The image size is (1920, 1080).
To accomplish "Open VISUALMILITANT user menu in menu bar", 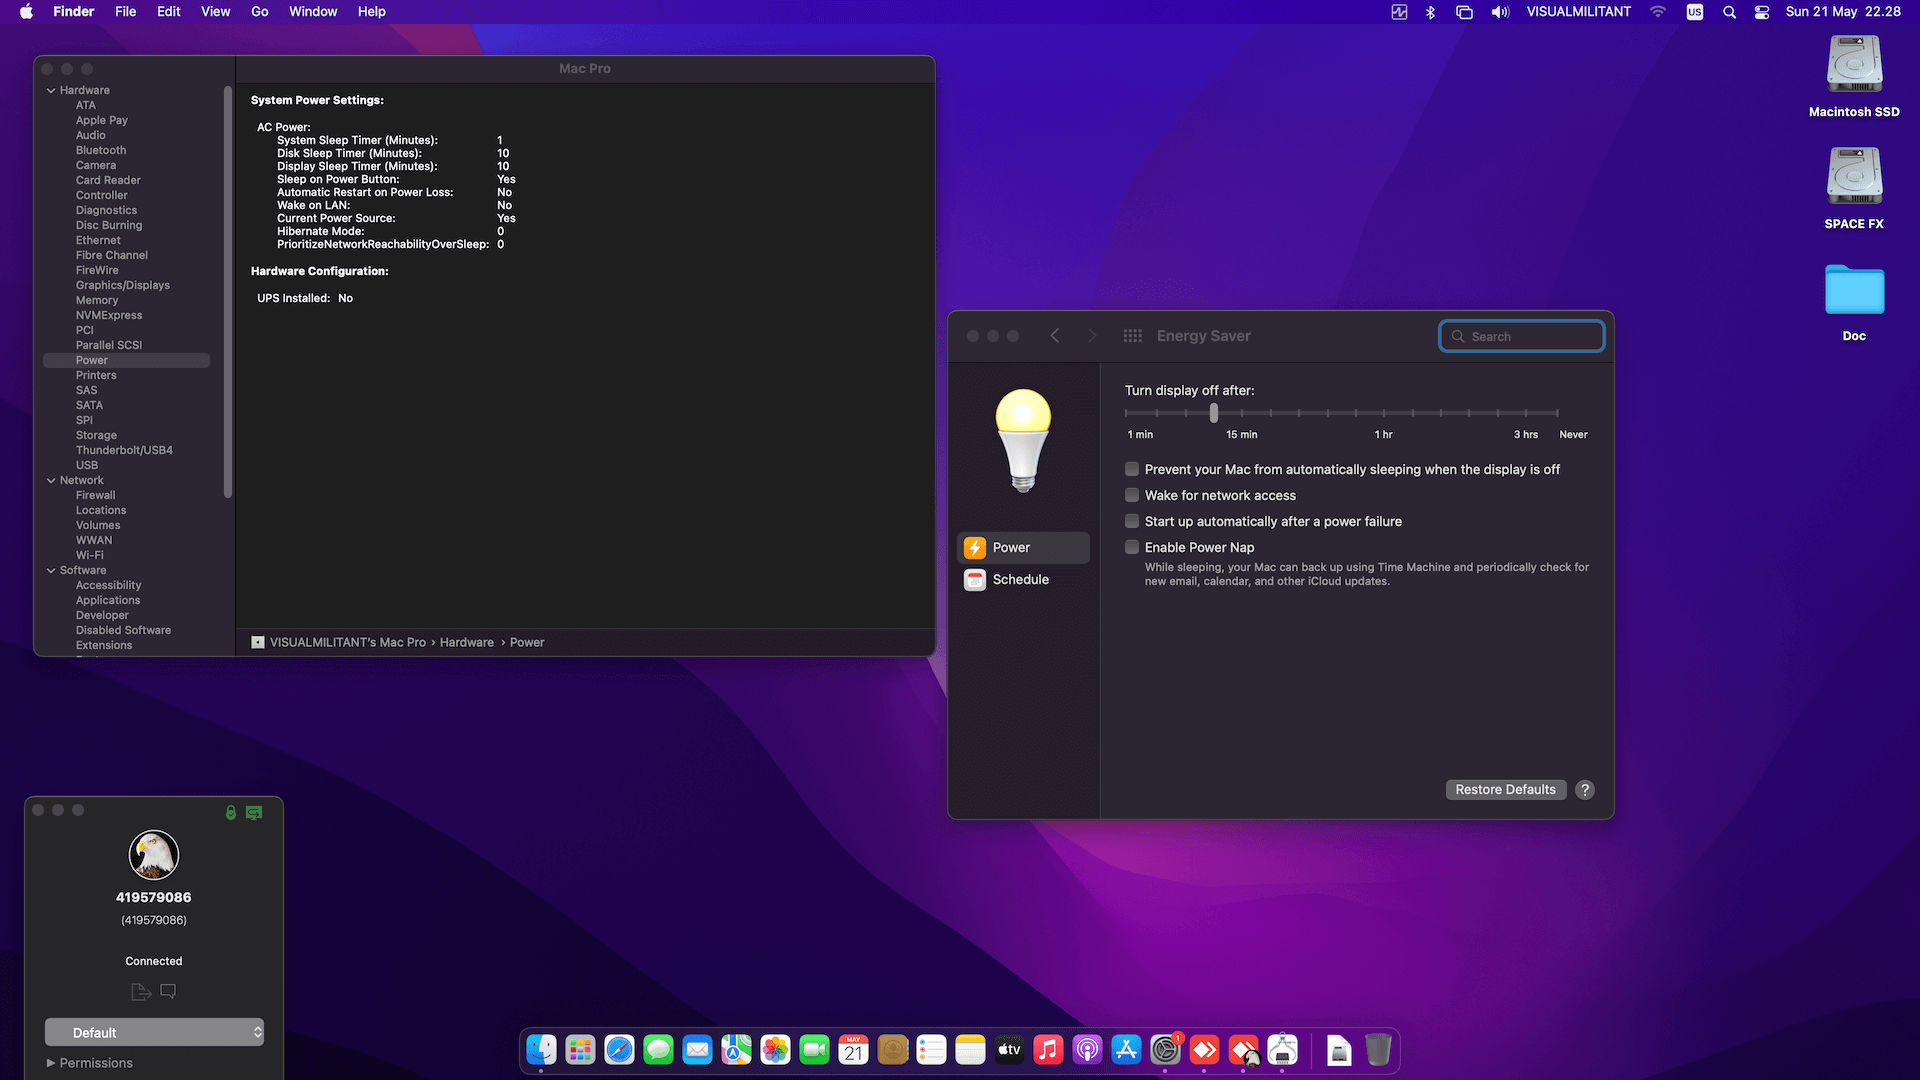I will (x=1578, y=12).
